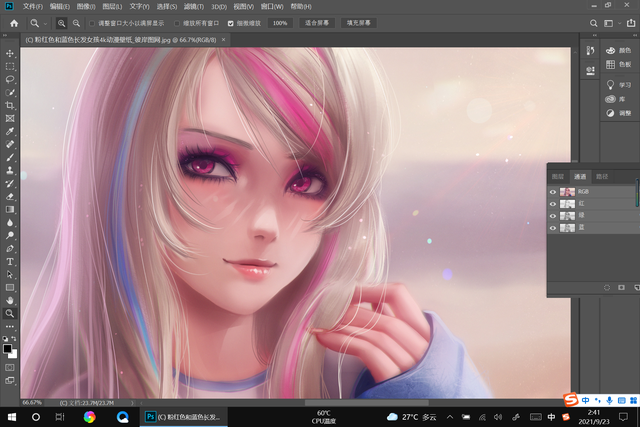Select the Zoom tool in the toolbox
This screenshot has width=640, height=427.
pos(10,314)
